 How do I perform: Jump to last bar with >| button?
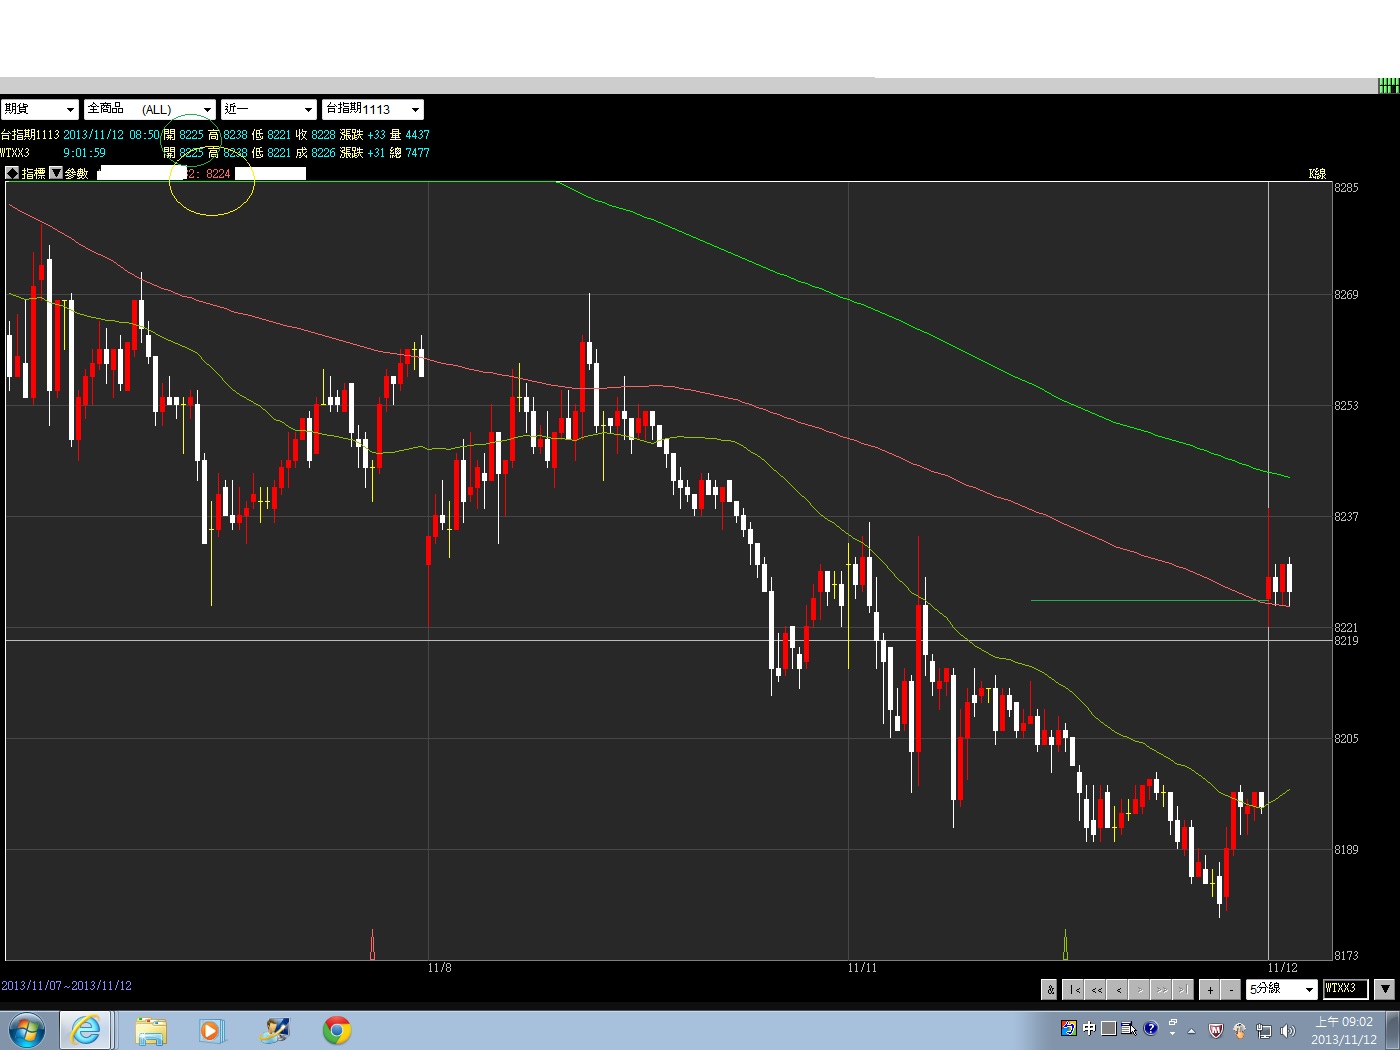point(1183,989)
